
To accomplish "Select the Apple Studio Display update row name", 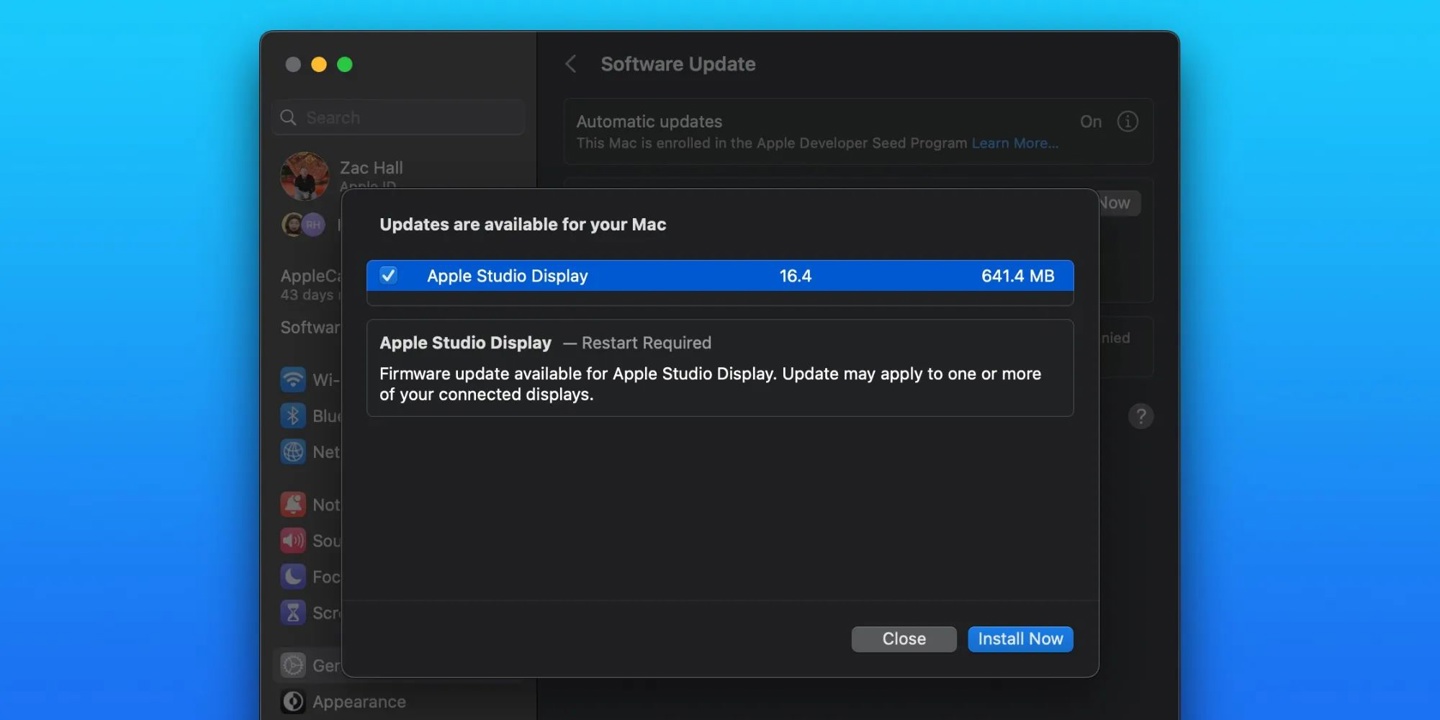I will [507, 276].
